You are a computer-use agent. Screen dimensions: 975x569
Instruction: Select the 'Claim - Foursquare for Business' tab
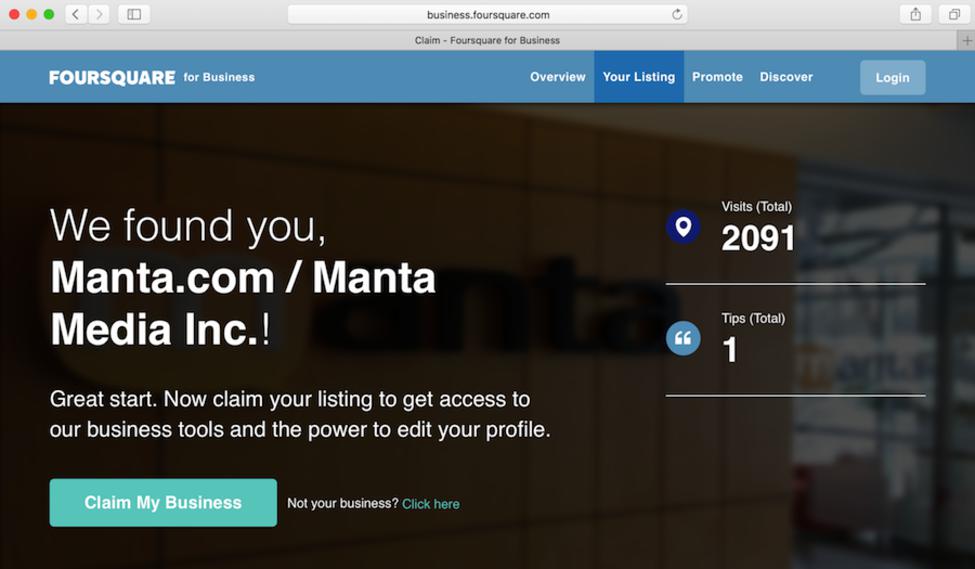tap(488, 40)
